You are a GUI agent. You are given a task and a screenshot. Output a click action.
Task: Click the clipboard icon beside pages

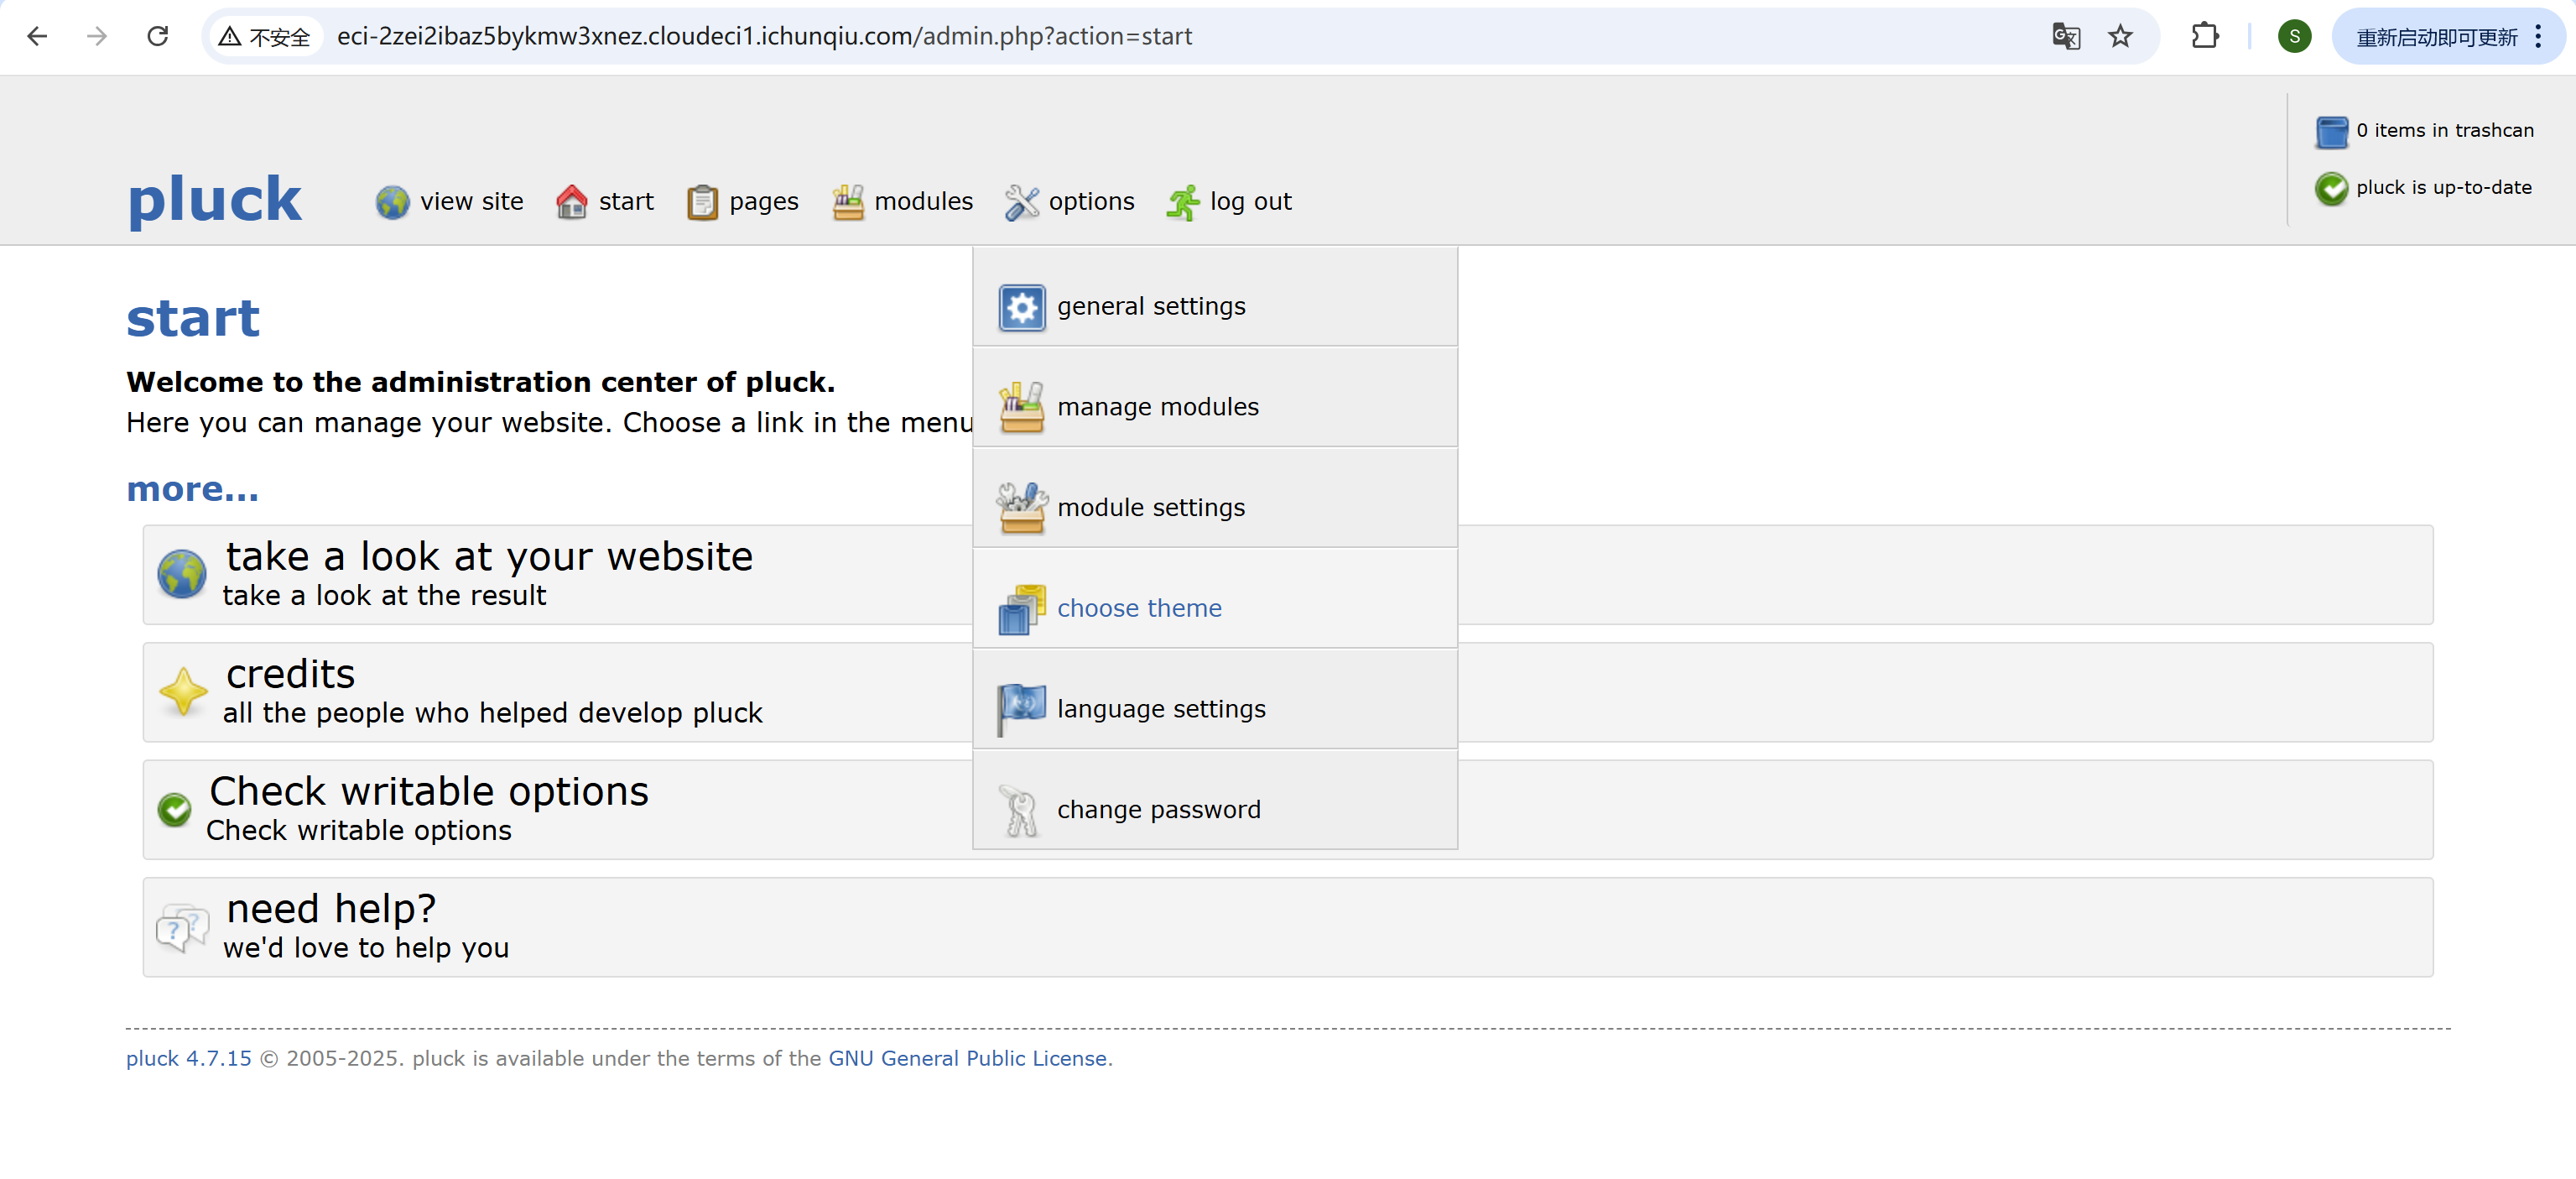pos(702,203)
